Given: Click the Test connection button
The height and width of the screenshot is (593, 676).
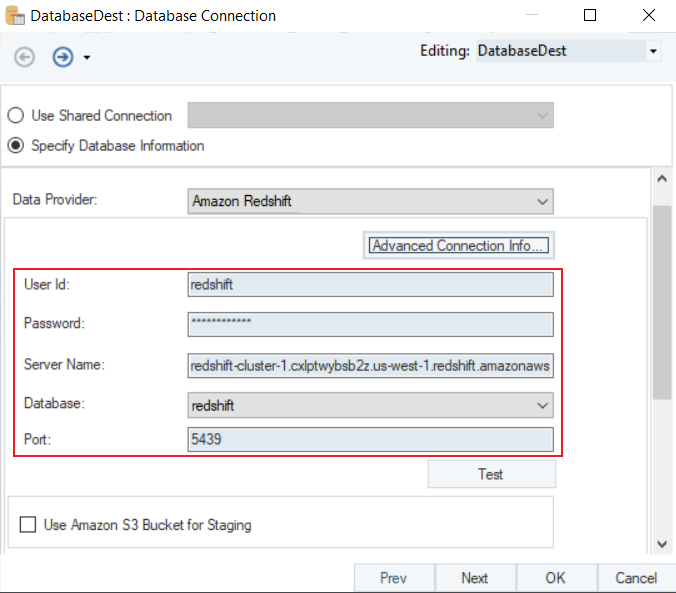Looking at the screenshot, I should pyautogui.click(x=491, y=474).
